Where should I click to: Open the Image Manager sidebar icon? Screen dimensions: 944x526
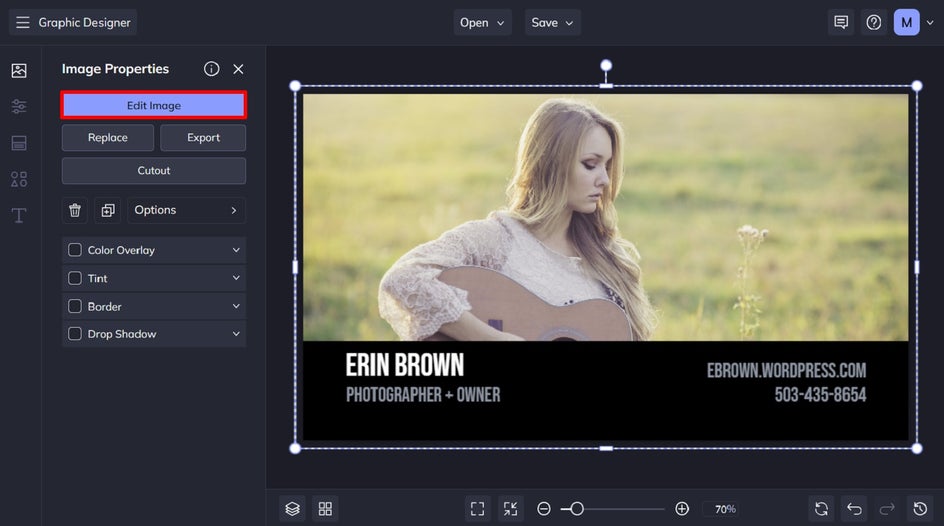(x=19, y=70)
